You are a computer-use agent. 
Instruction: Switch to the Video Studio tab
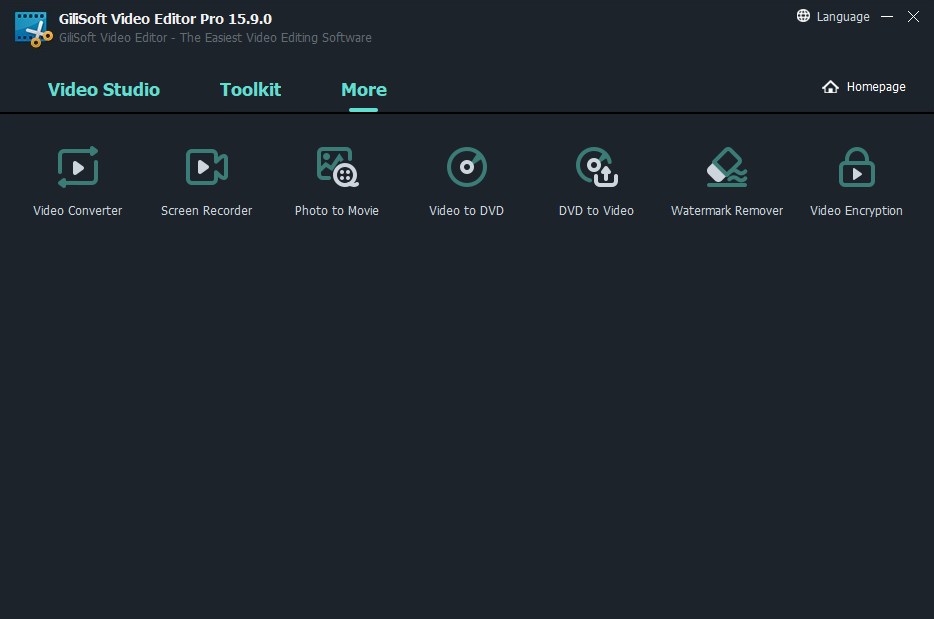pyautogui.click(x=104, y=89)
